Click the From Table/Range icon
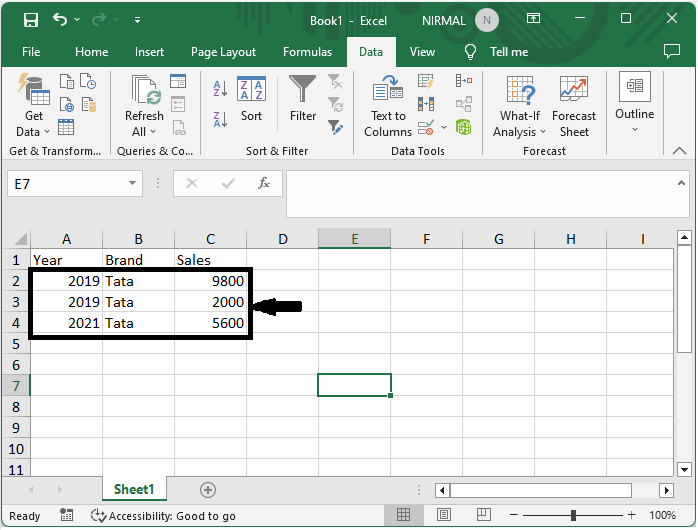This screenshot has width=698, height=530. tap(66, 127)
